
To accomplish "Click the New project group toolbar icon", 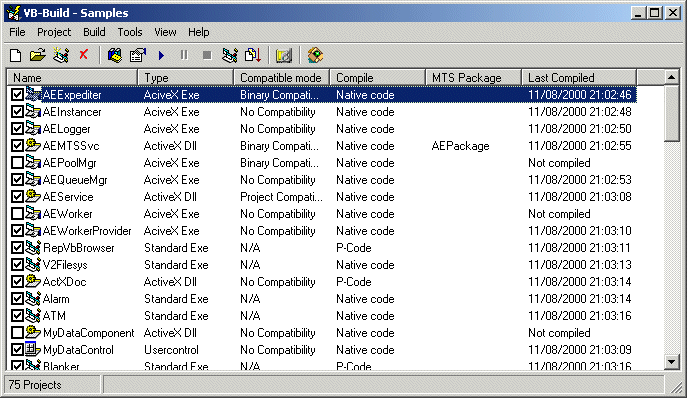I will coord(15,55).
